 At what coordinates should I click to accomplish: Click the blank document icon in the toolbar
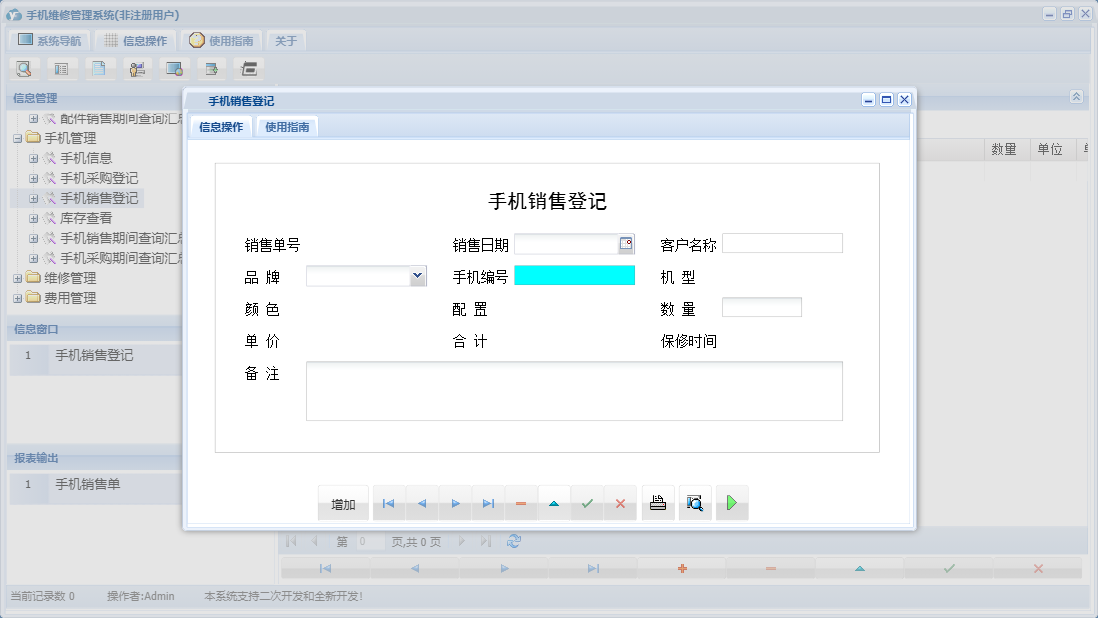coord(99,68)
